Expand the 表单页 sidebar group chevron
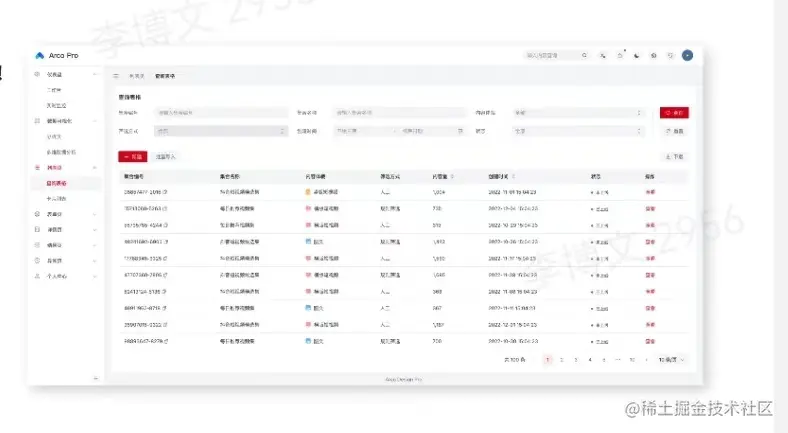 [x=95, y=214]
